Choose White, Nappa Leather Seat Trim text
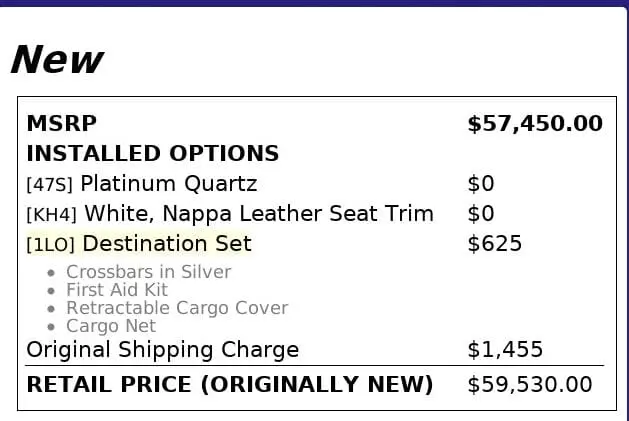Viewport: 629px width, 421px height. (259, 214)
